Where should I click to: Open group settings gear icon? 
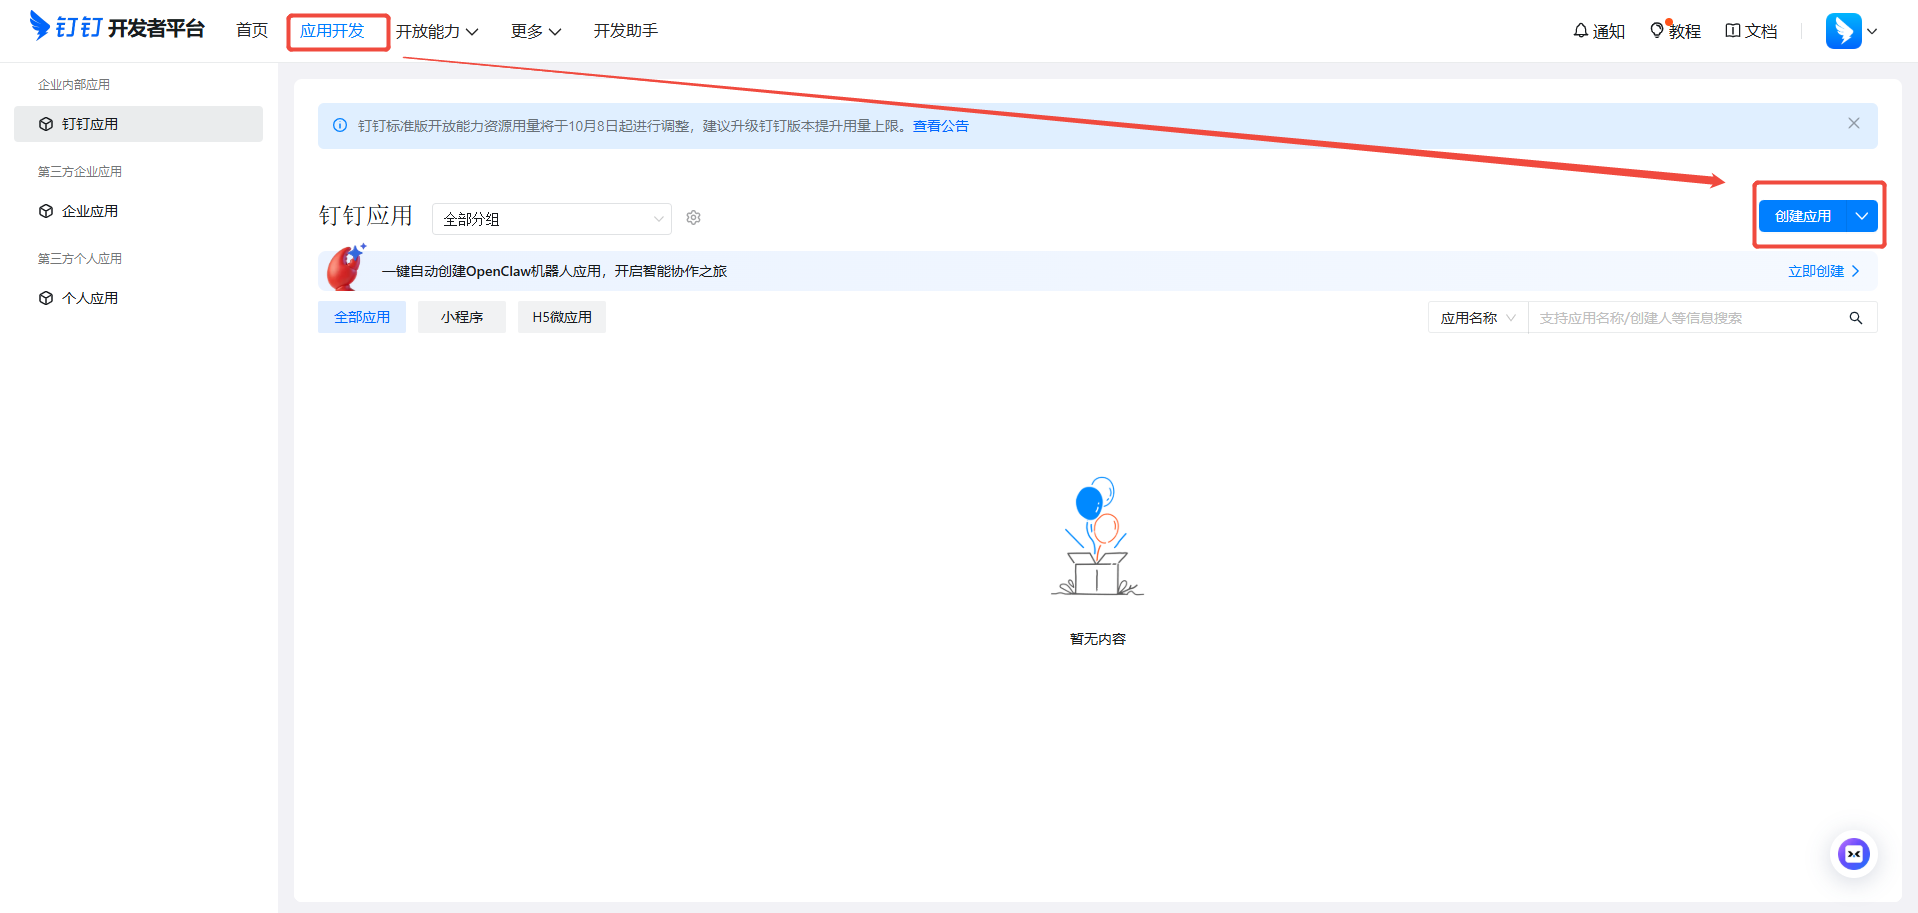pos(693,218)
